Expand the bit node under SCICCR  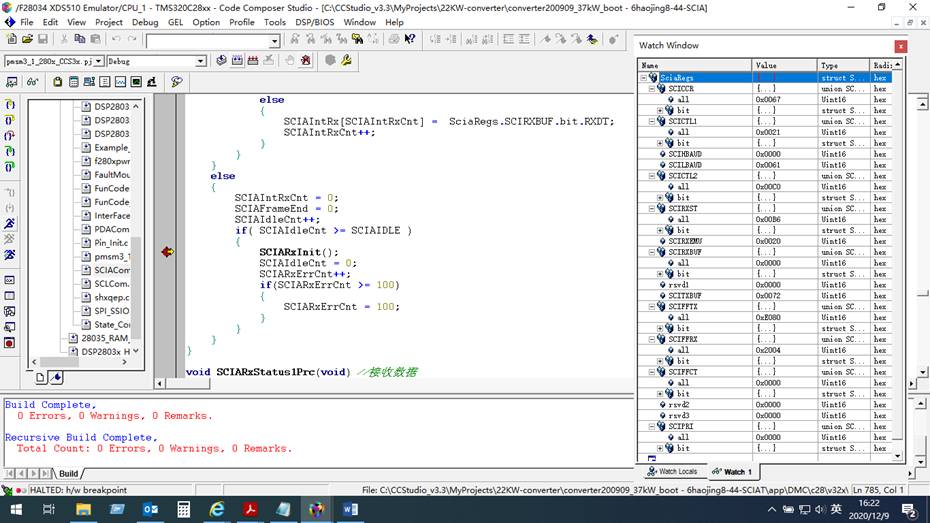click(x=660, y=110)
